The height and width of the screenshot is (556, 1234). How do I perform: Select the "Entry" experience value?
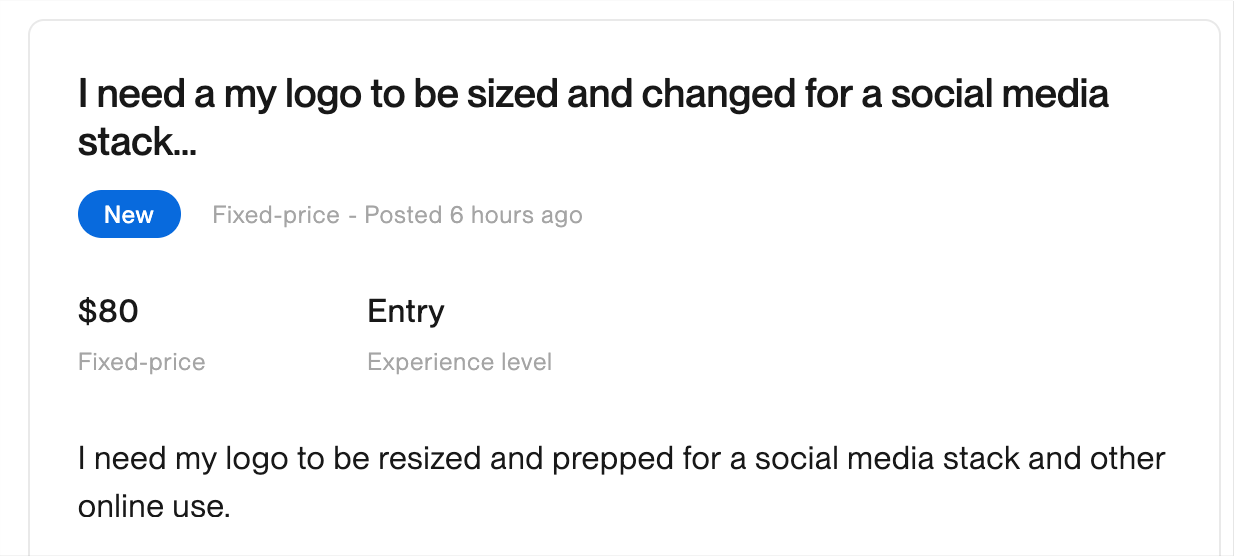[x=405, y=312]
